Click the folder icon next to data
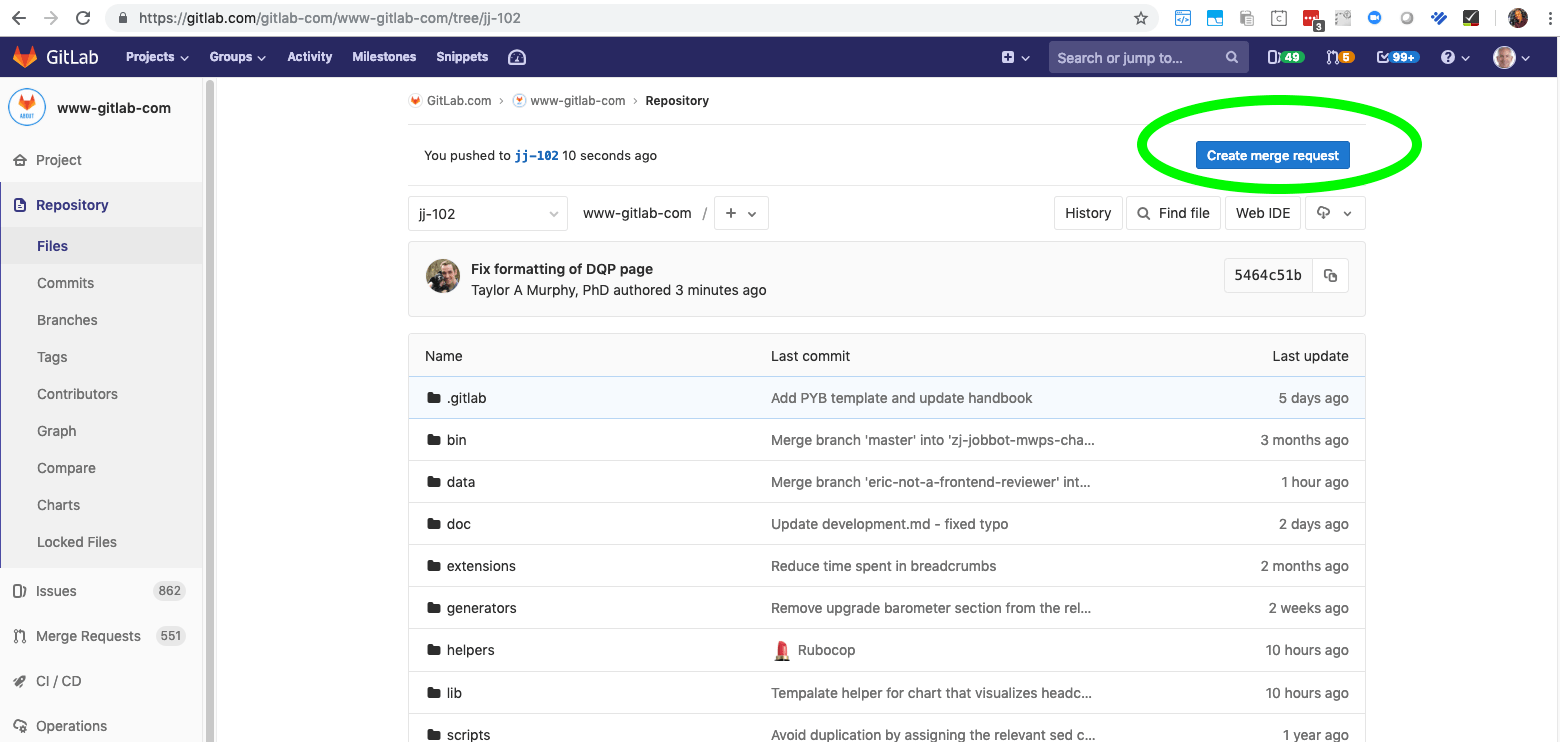 pyautogui.click(x=433, y=482)
